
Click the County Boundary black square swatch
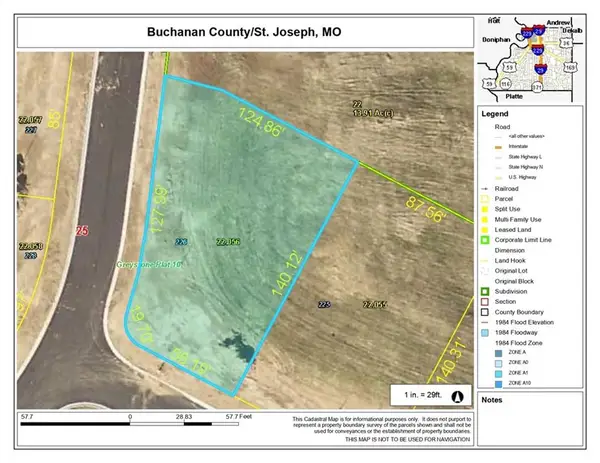coord(485,312)
